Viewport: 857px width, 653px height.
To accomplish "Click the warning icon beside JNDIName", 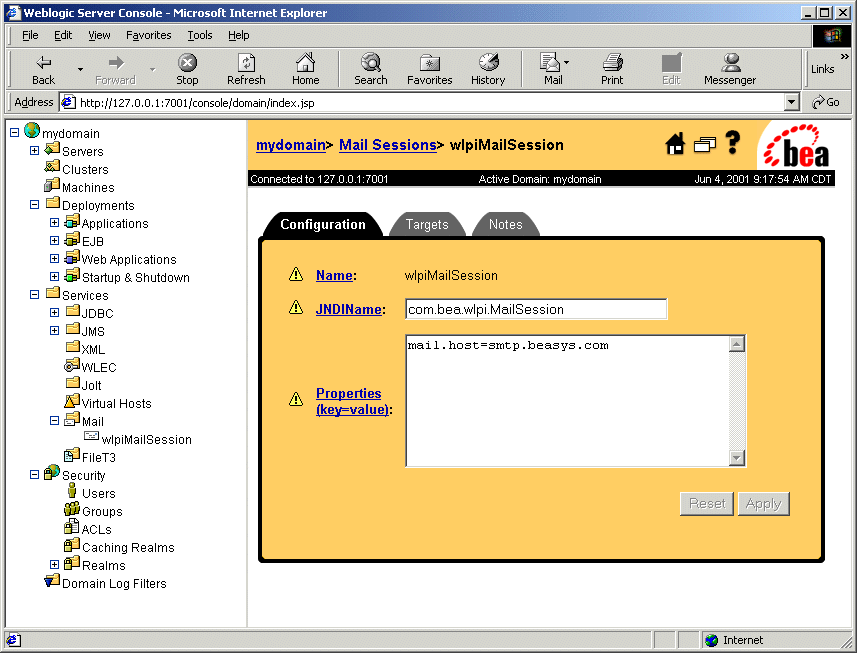I will pyautogui.click(x=296, y=308).
